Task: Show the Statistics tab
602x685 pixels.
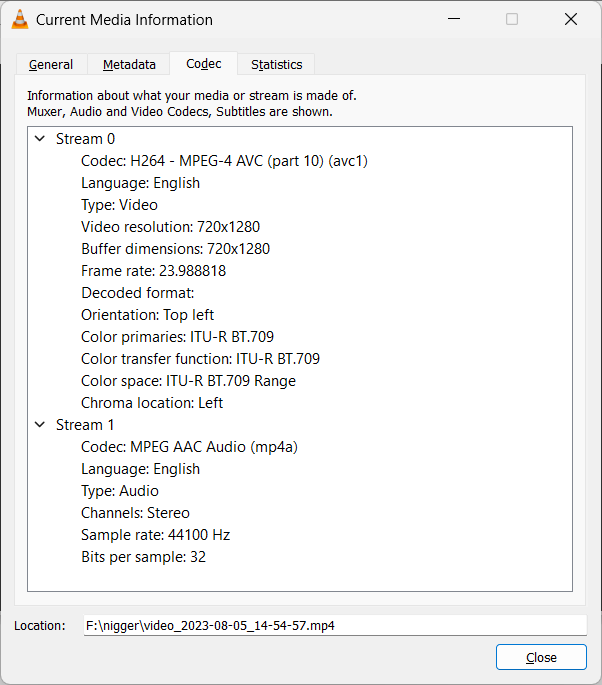Action: [x=276, y=64]
